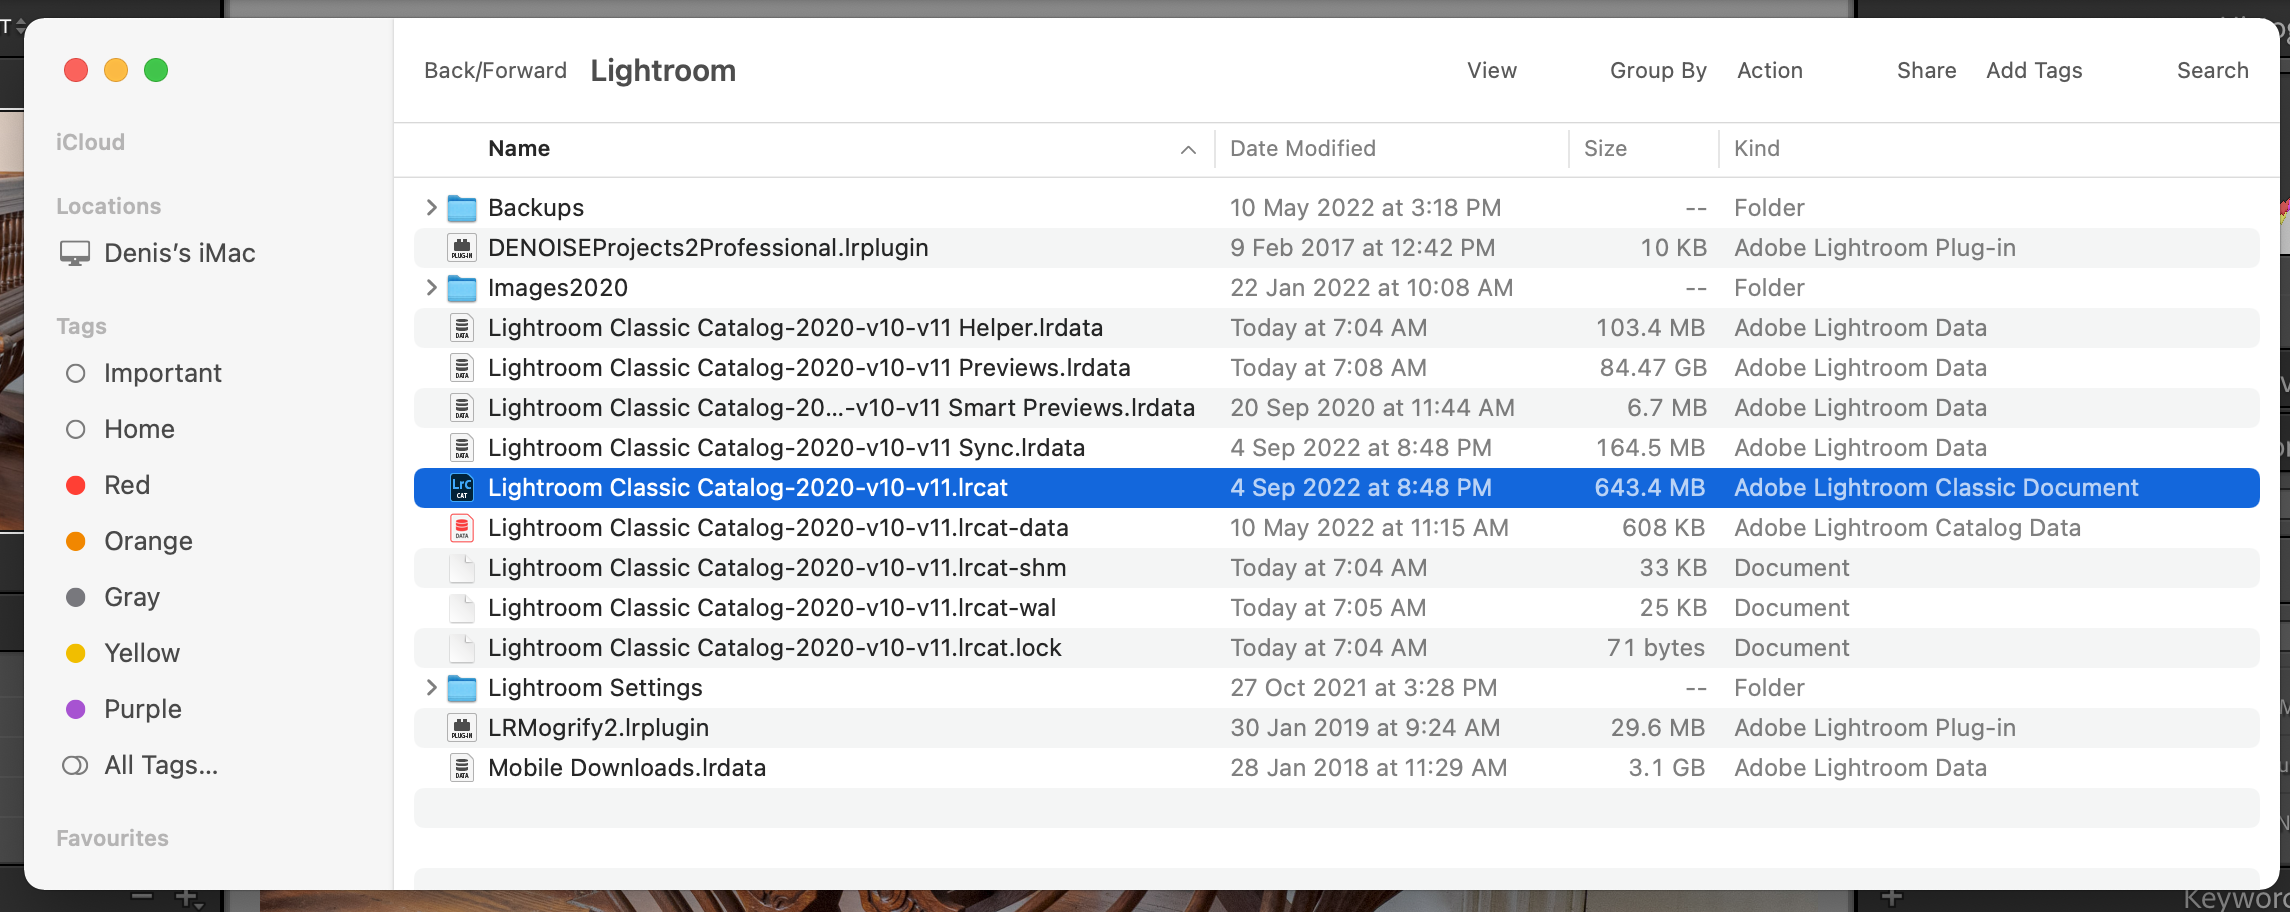This screenshot has width=2290, height=912.
Task: Select Denis's iMac computer icon in sidebar
Action: [x=75, y=254]
